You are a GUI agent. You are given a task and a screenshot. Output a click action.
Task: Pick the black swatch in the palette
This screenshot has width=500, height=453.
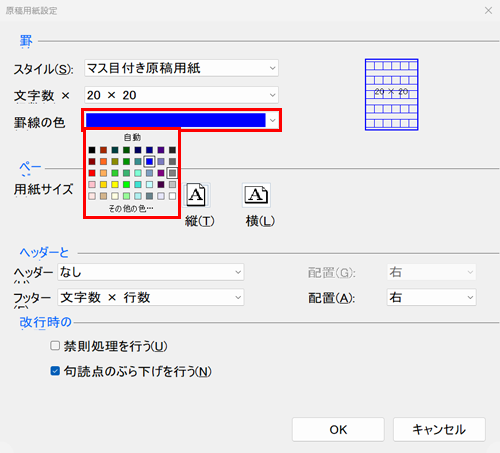pyautogui.click(x=92, y=150)
